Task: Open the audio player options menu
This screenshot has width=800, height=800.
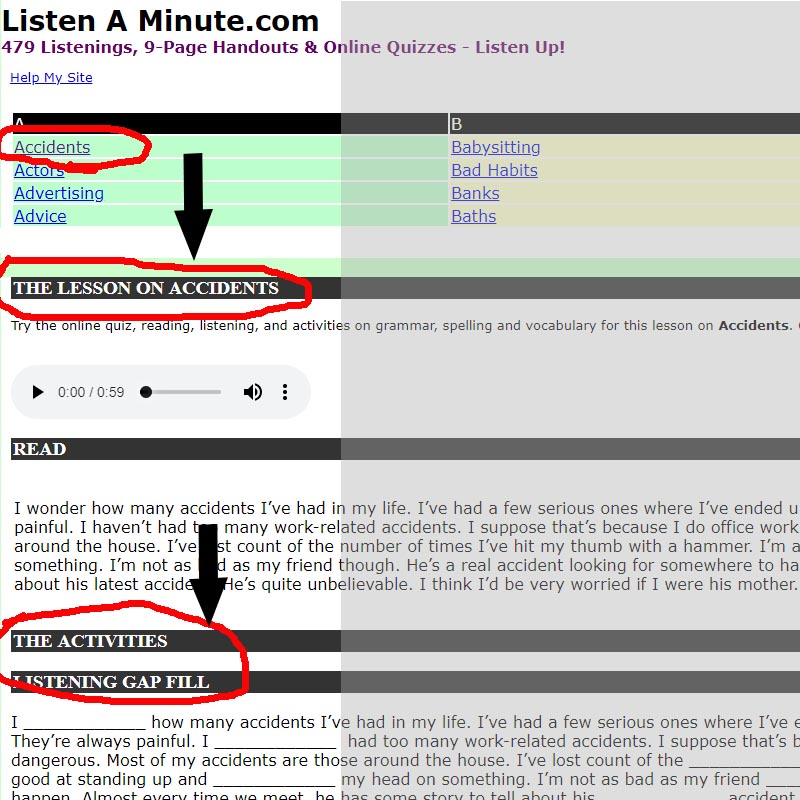Action: click(x=285, y=392)
